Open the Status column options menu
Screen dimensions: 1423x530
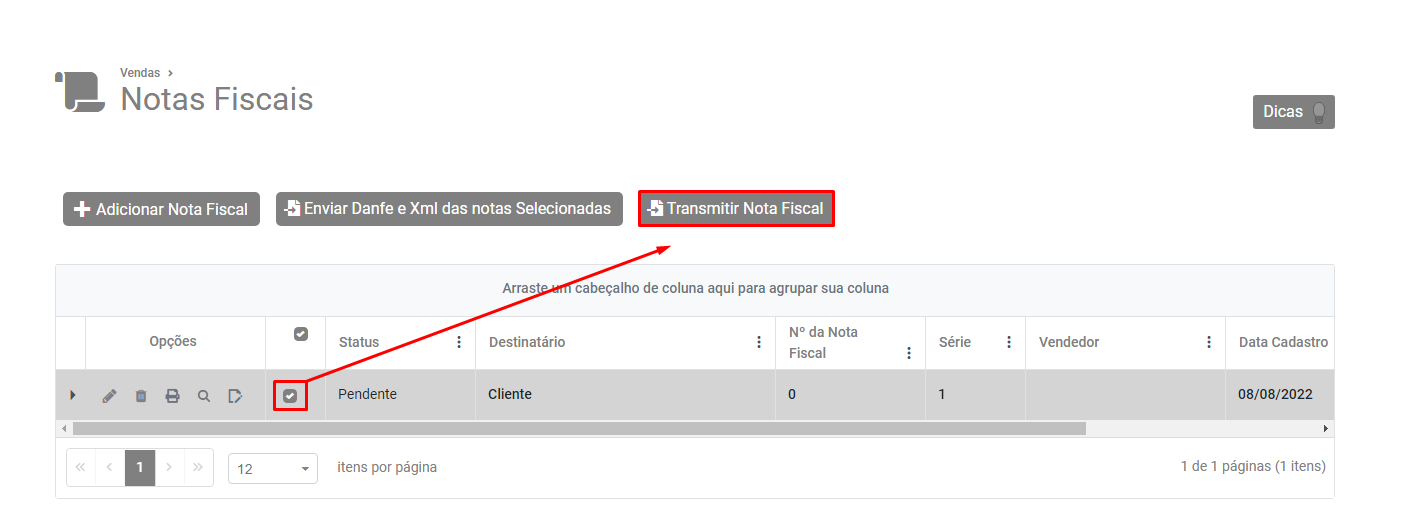coord(459,342)
